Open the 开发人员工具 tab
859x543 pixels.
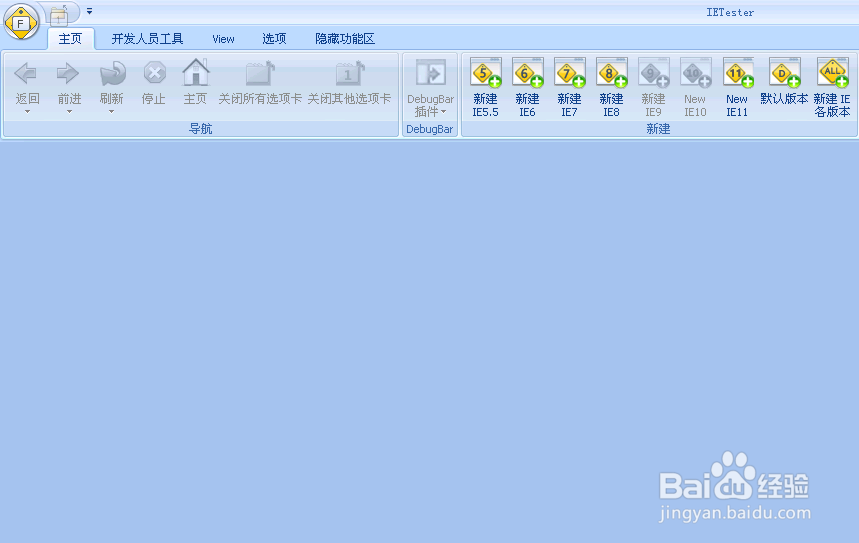click(147, 39)
